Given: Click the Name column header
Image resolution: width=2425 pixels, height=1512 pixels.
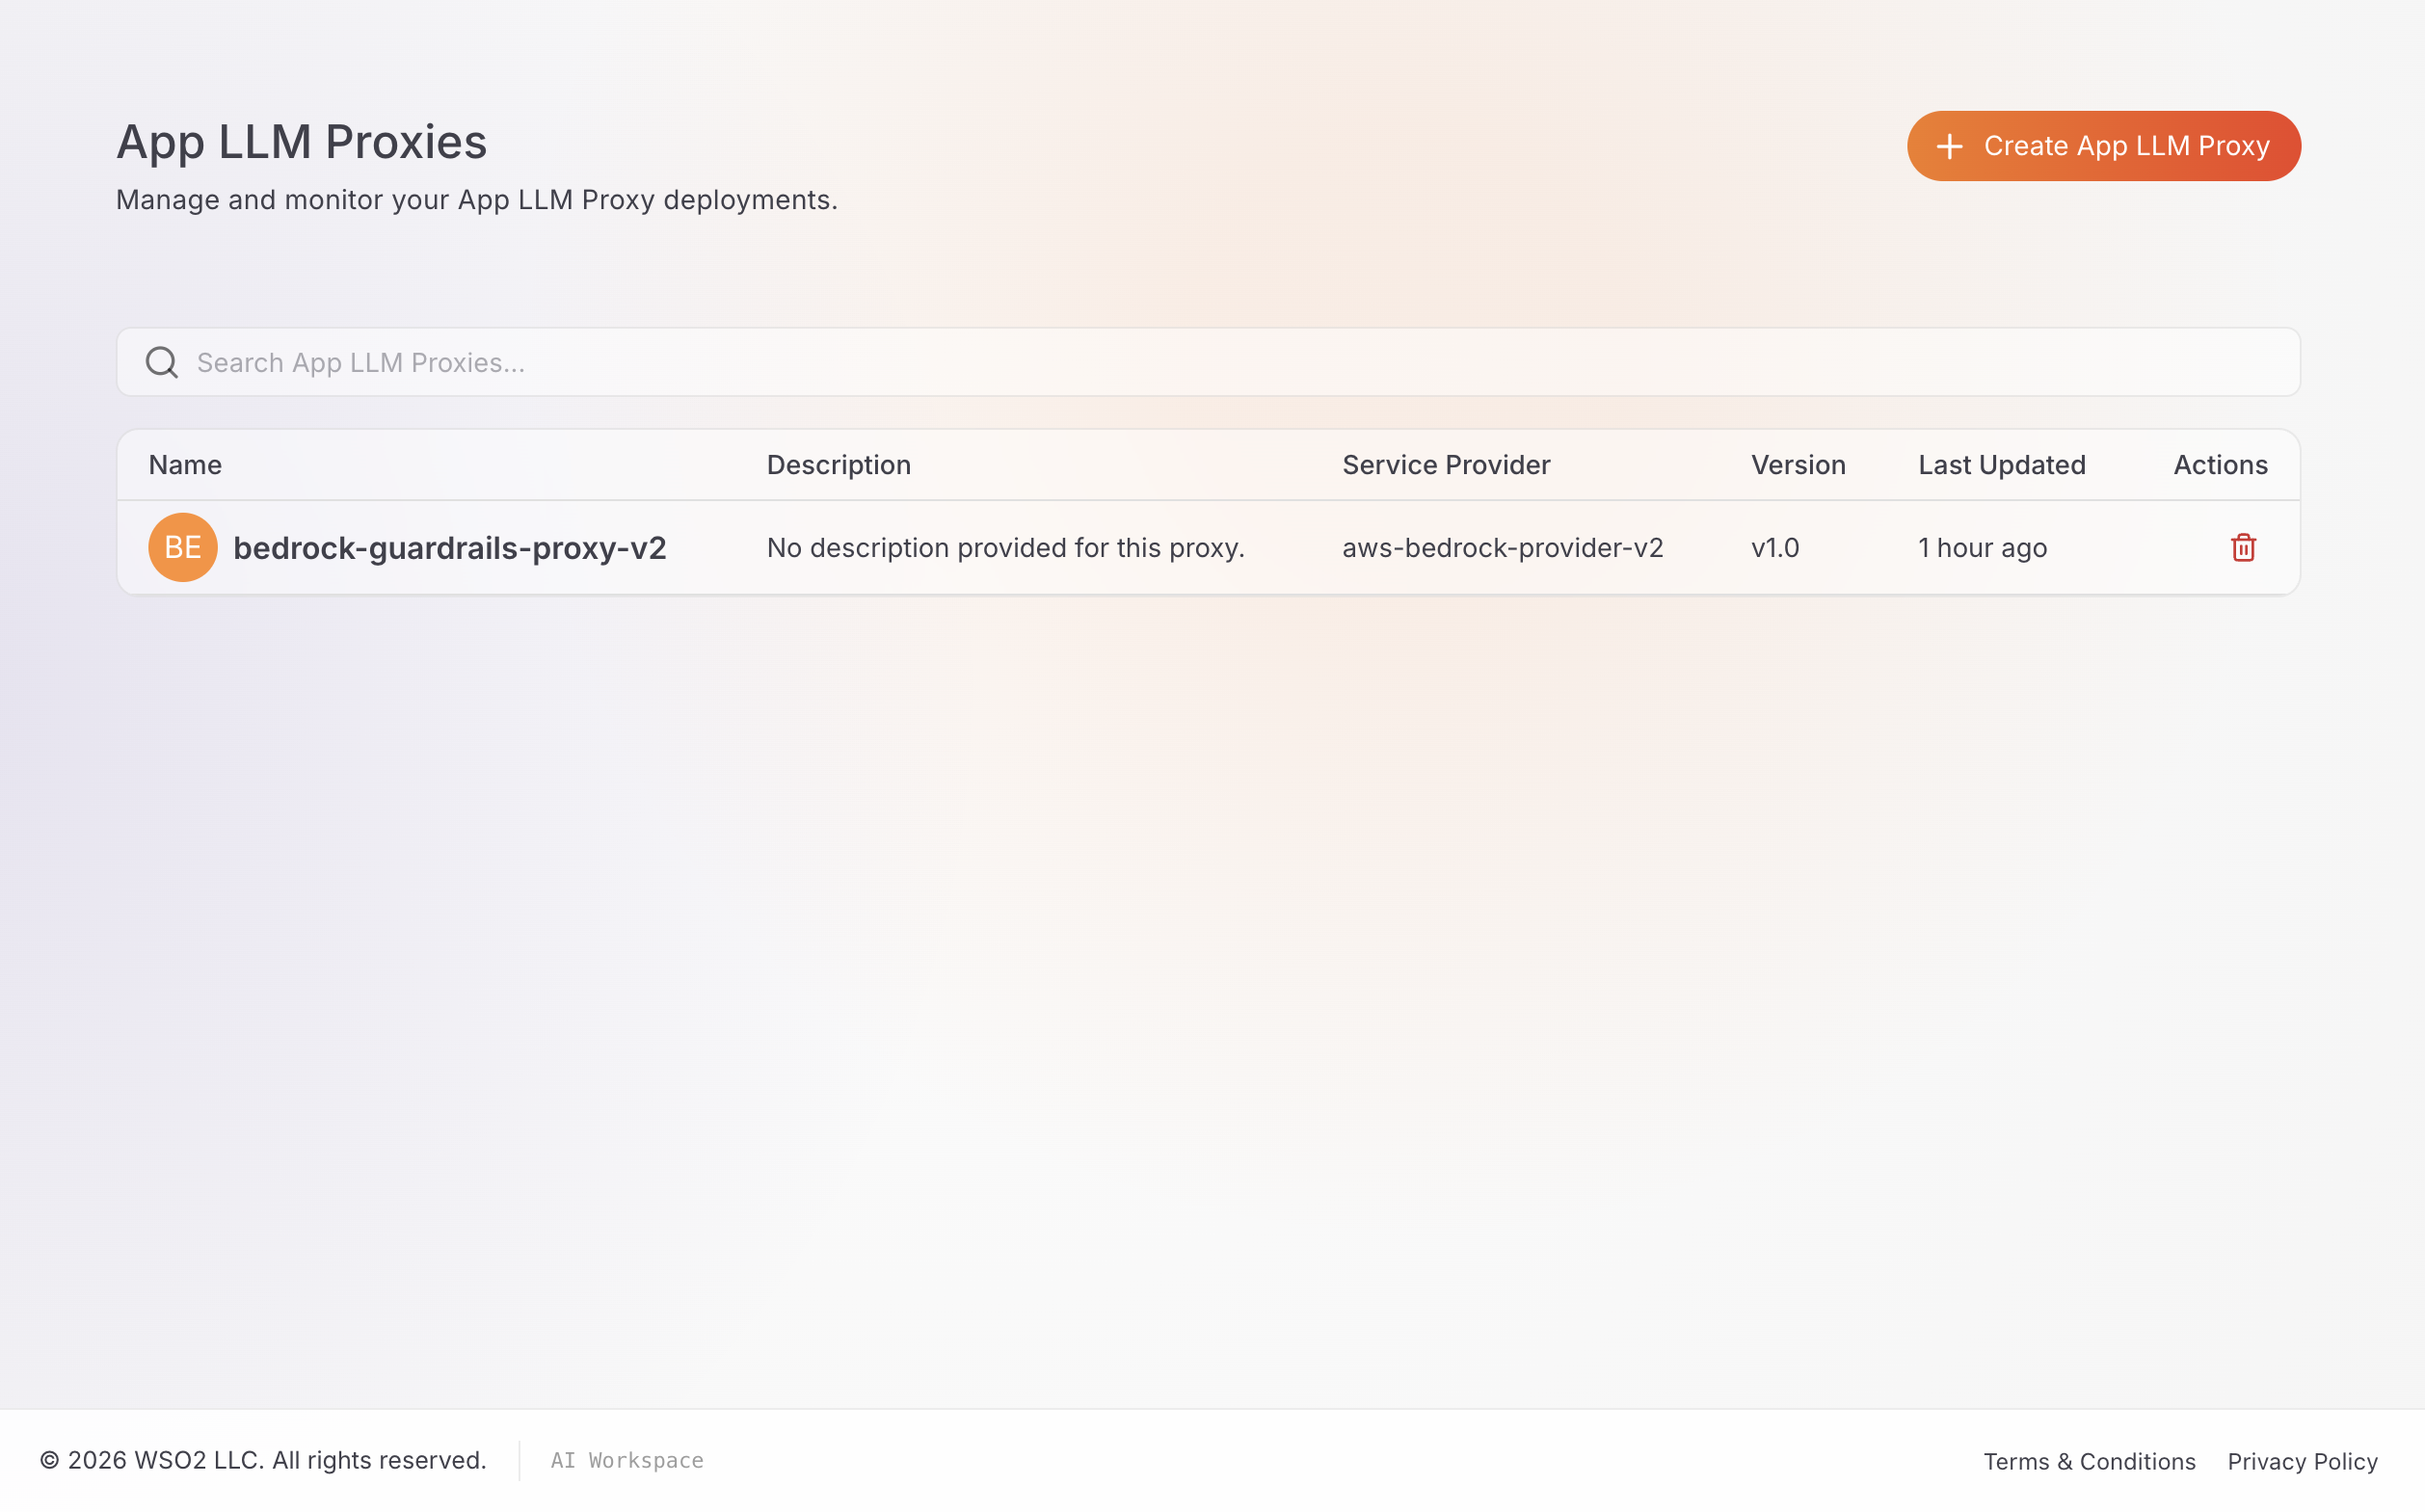Looking at the screenshot, I should coord(185,465).
